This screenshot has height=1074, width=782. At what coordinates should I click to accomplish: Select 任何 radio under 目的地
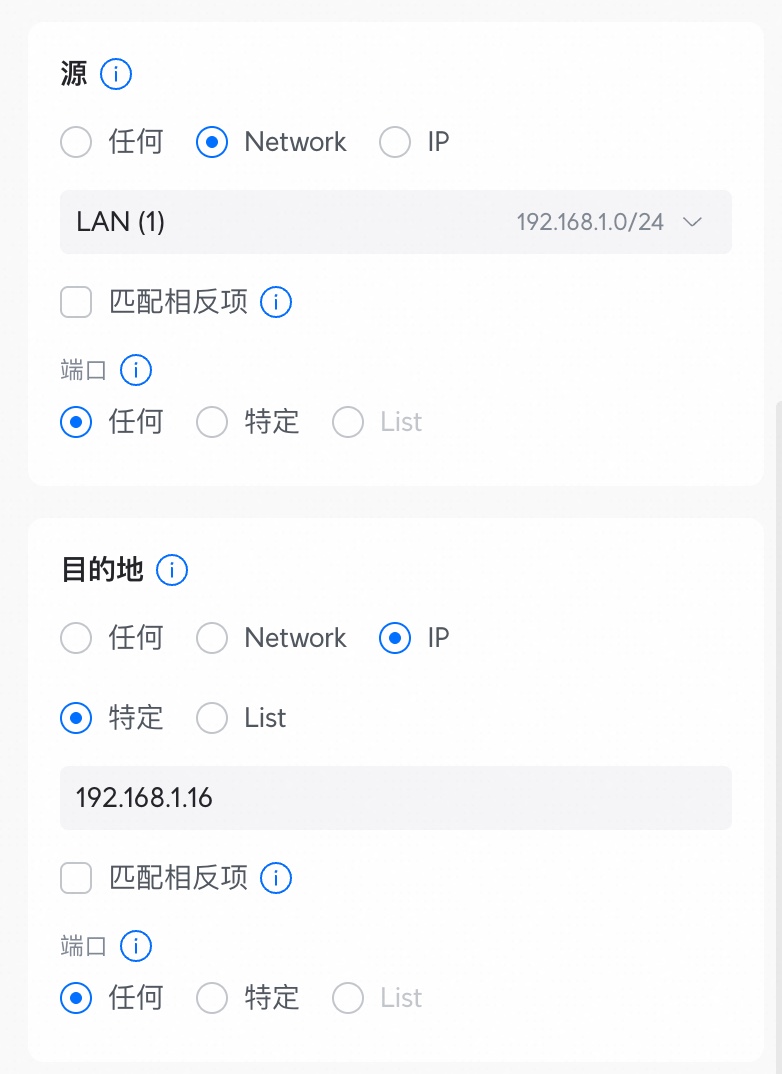tap(76, 638)
